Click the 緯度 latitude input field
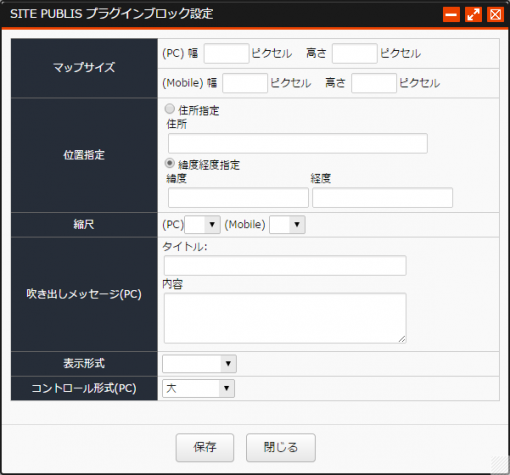 238,197
